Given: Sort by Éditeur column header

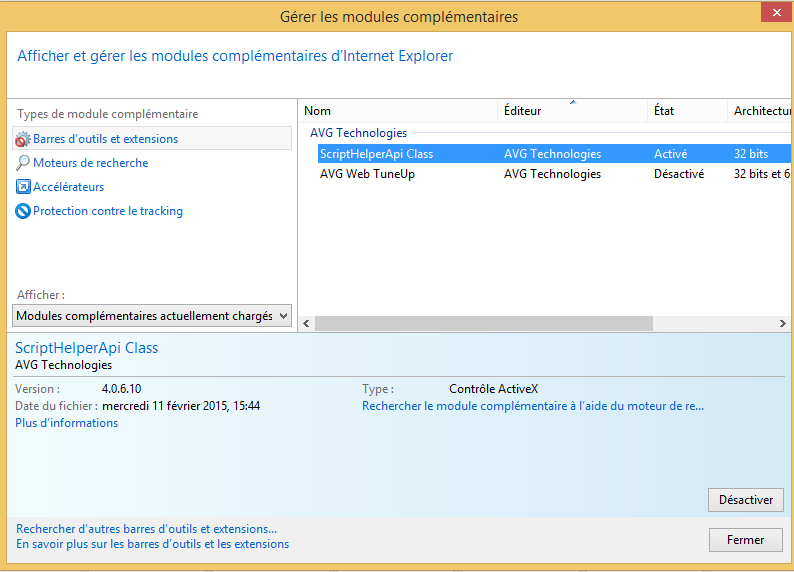Looking at the screenshot, I should coord(572,111).
